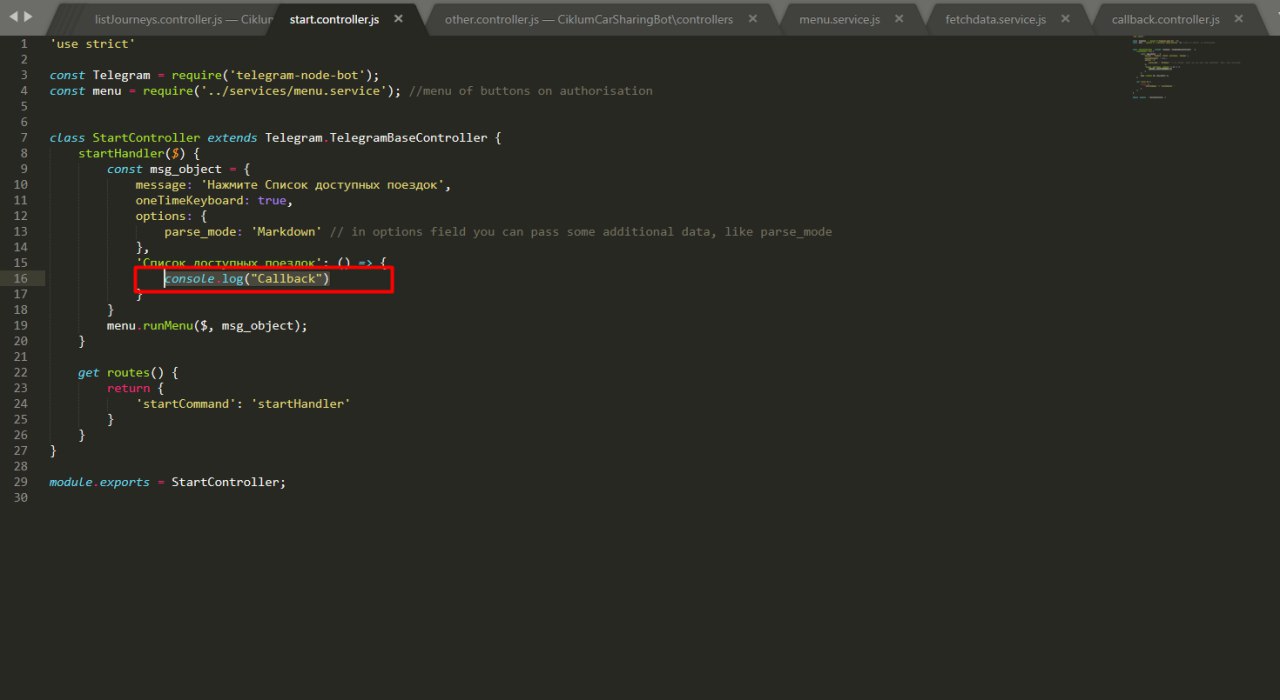The width and height of the screenshot is (1280, 700).
Task: Close the start.controller.js tab
Action: pos(398,19)
